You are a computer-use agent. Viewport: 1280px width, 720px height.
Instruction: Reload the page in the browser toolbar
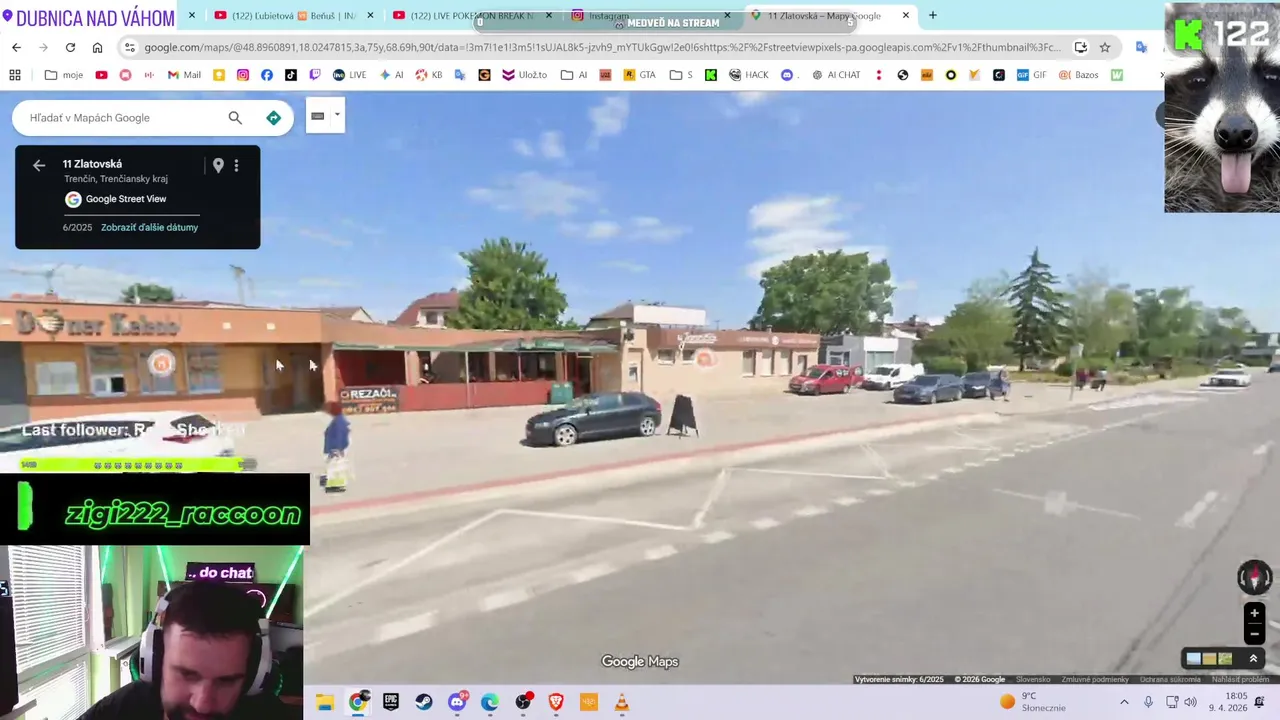pos(70,47)
